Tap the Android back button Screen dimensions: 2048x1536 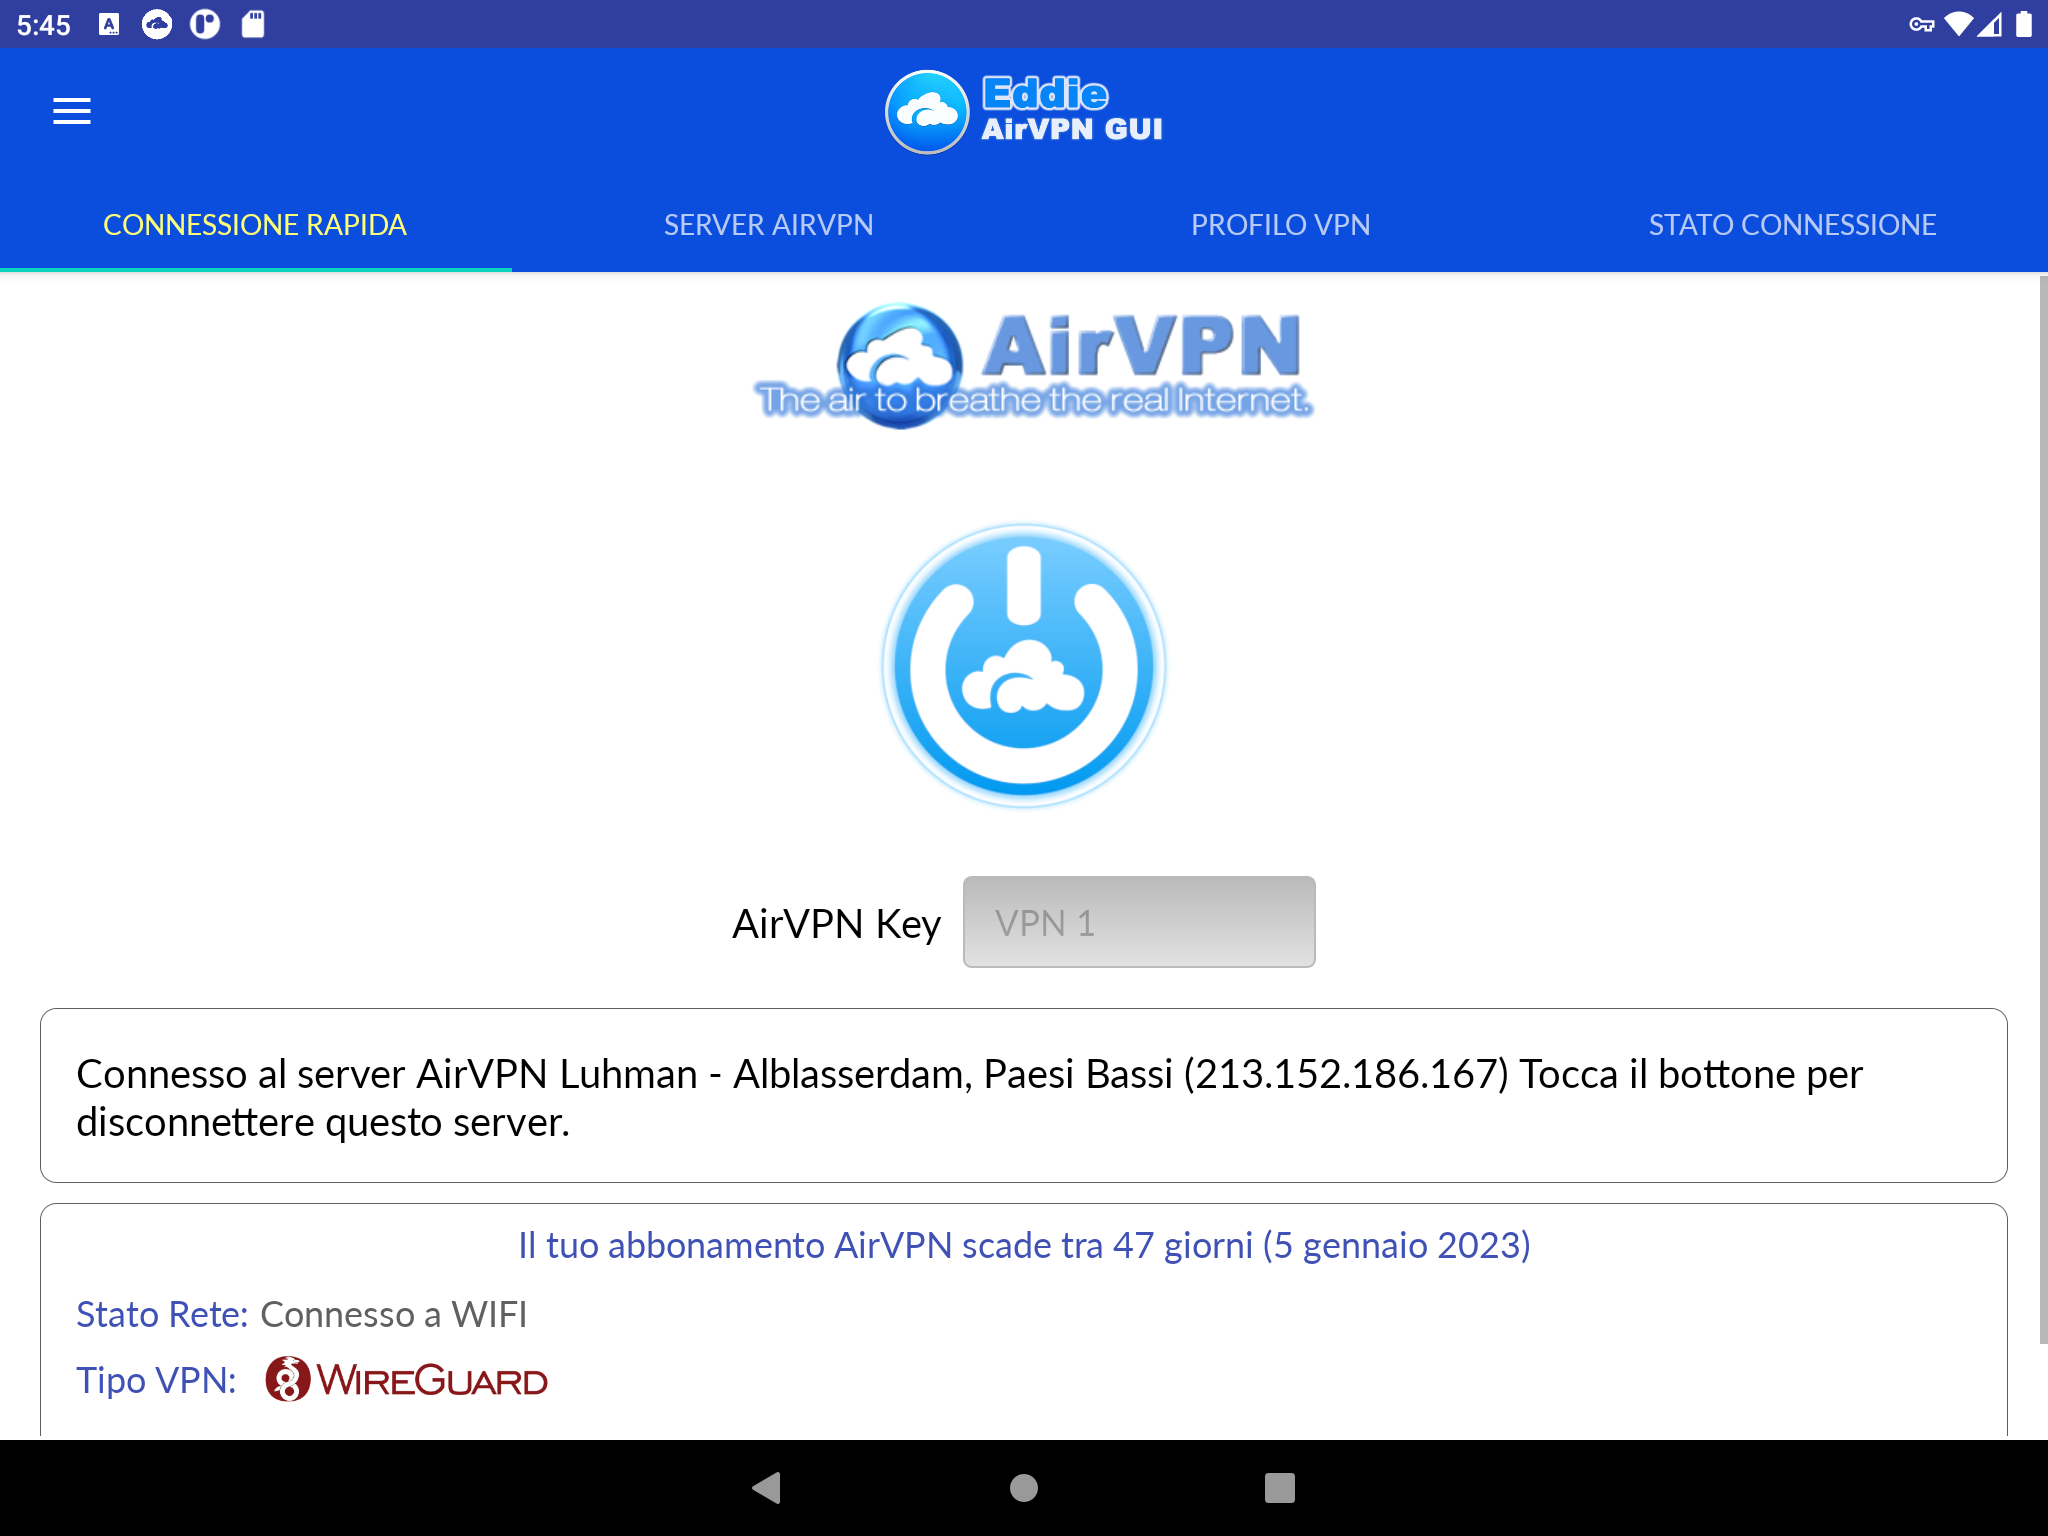(x=767, y=1488)
